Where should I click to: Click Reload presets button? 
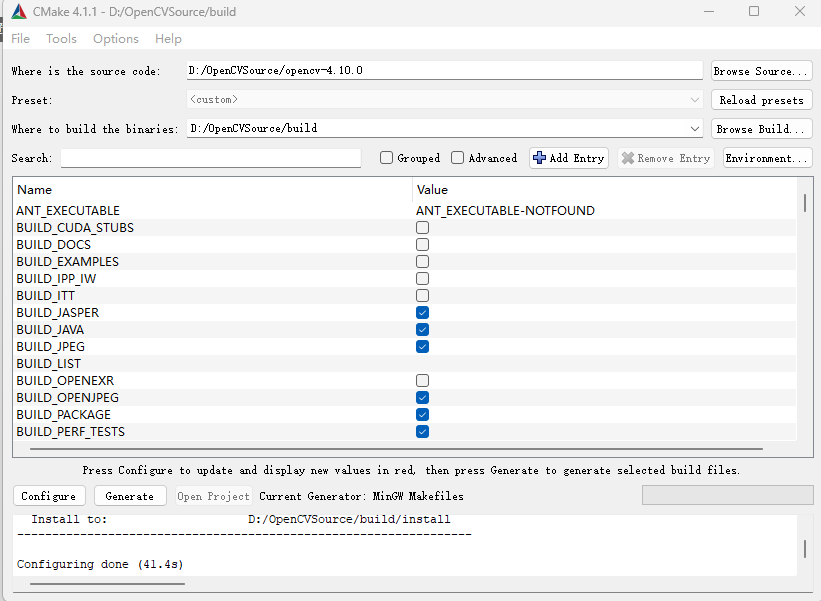pyautogui.click(x=761, y=100)
